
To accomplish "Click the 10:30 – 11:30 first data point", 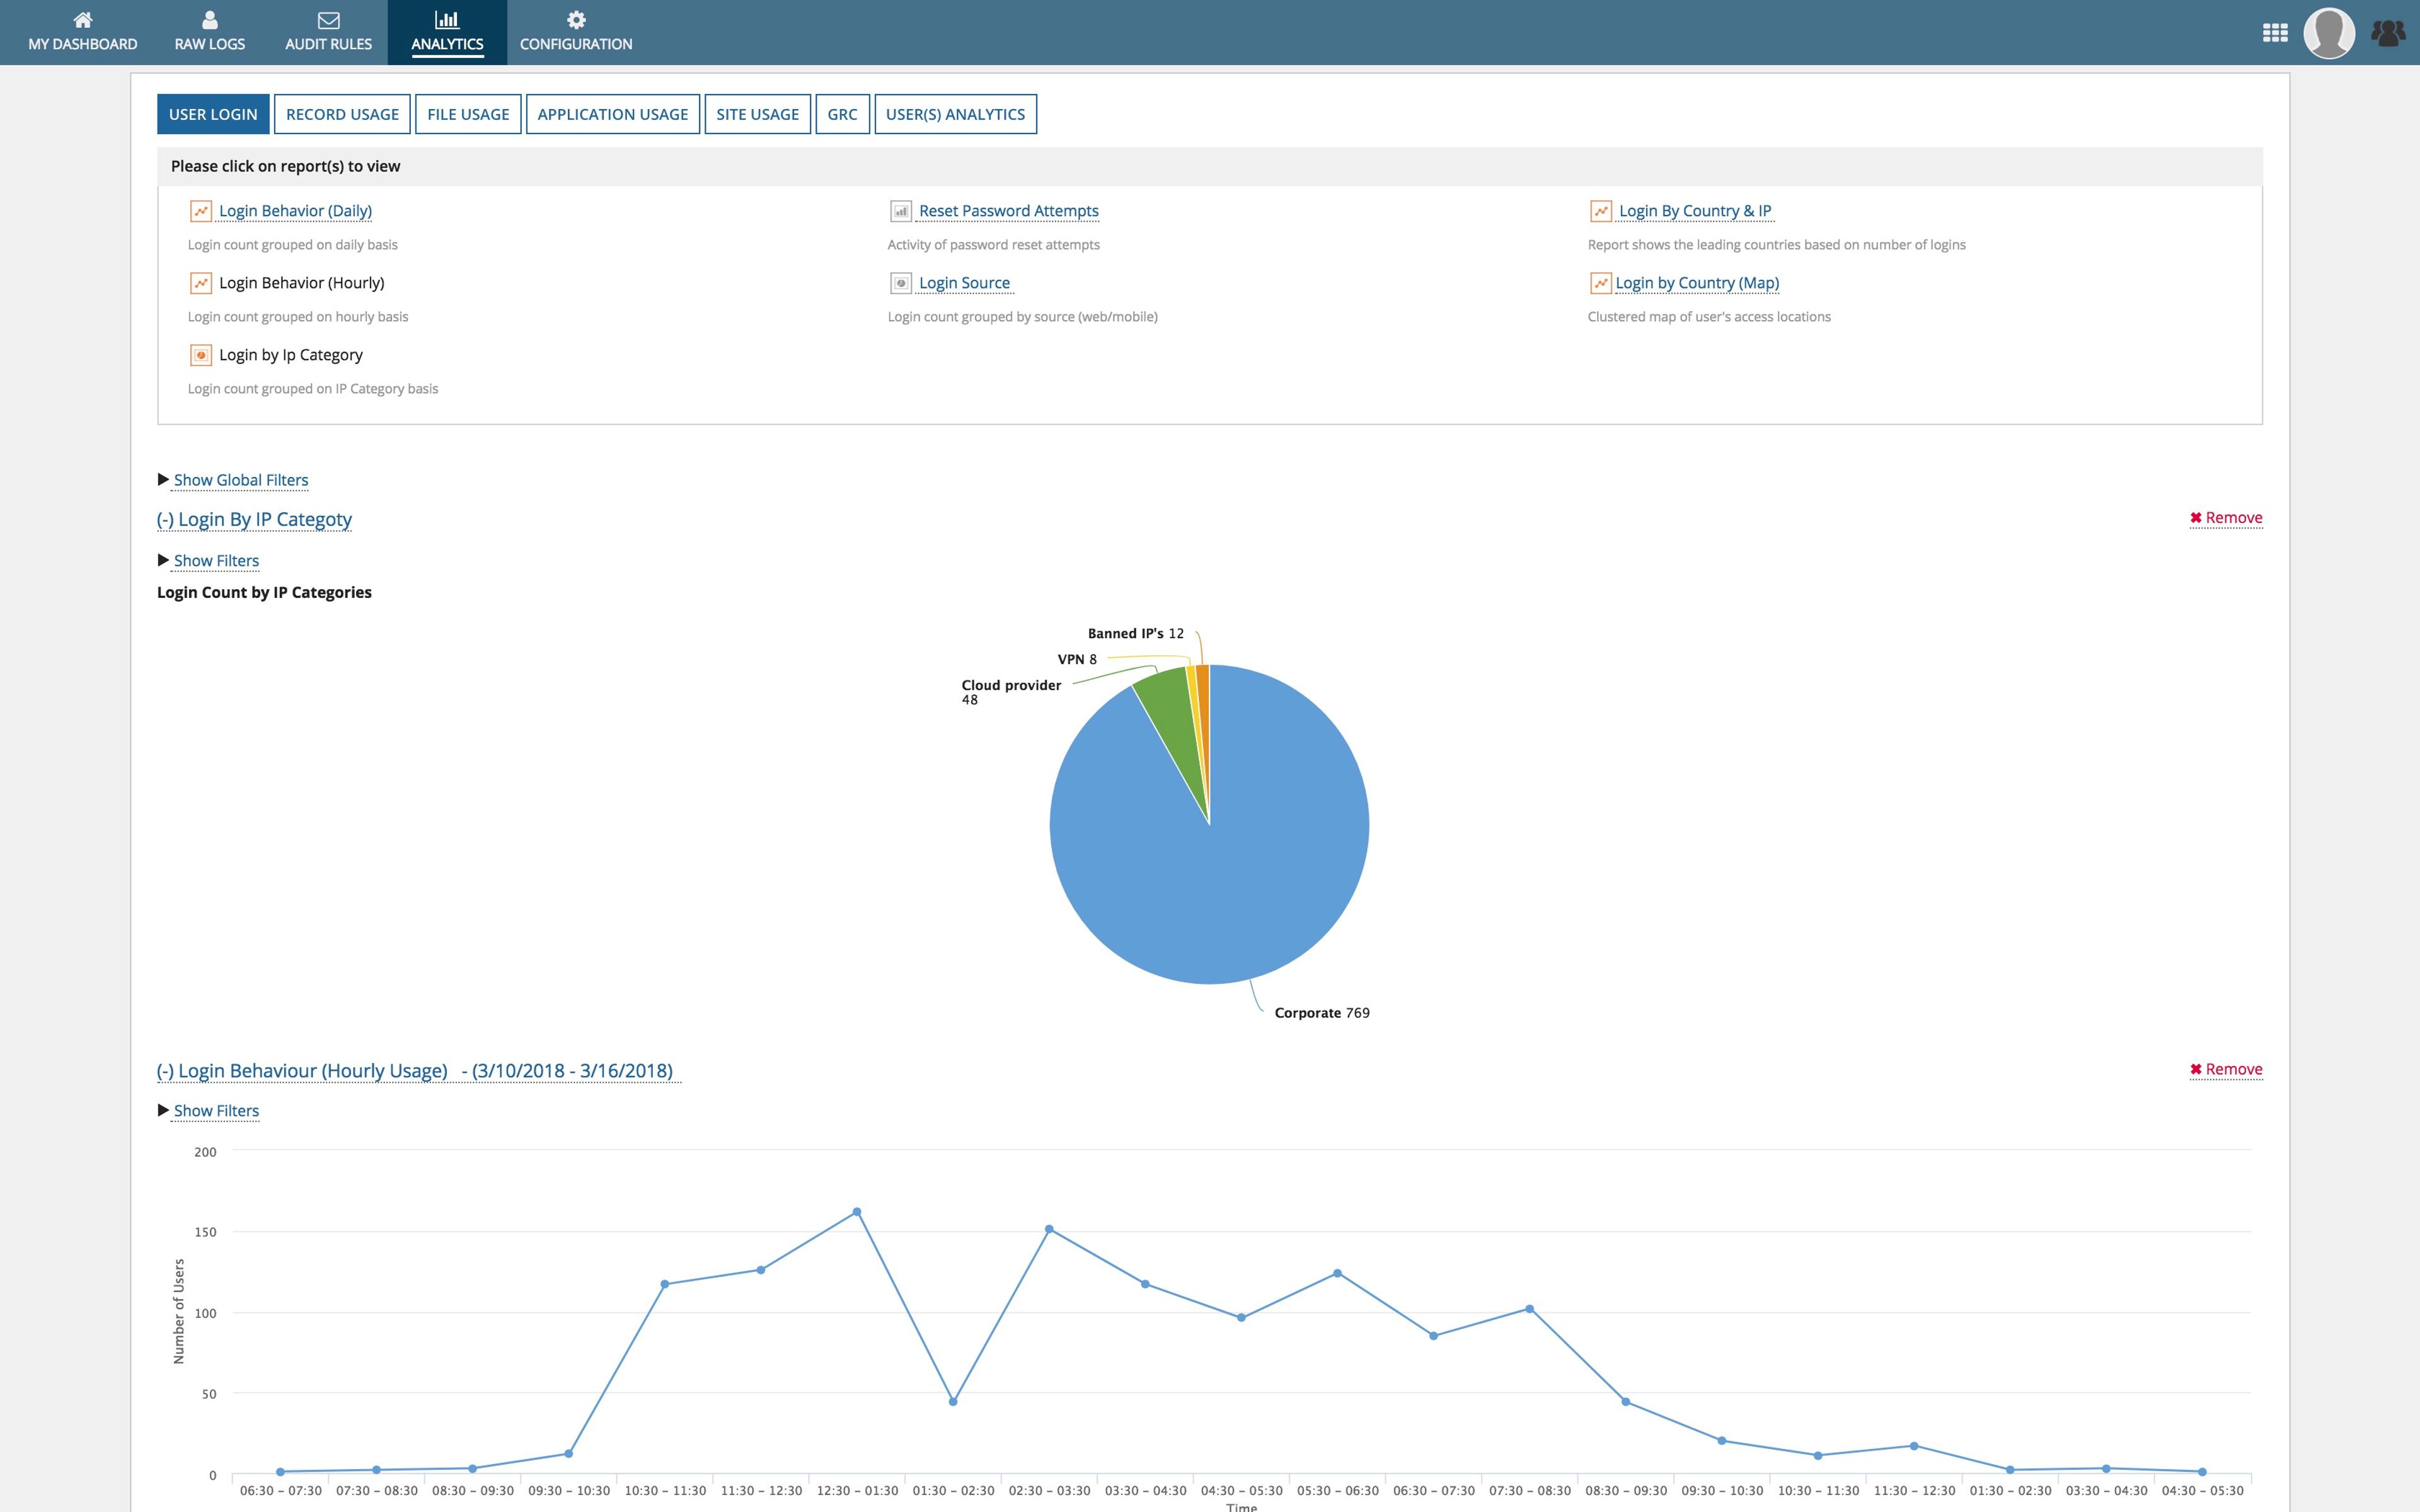I will [665, 1284].
